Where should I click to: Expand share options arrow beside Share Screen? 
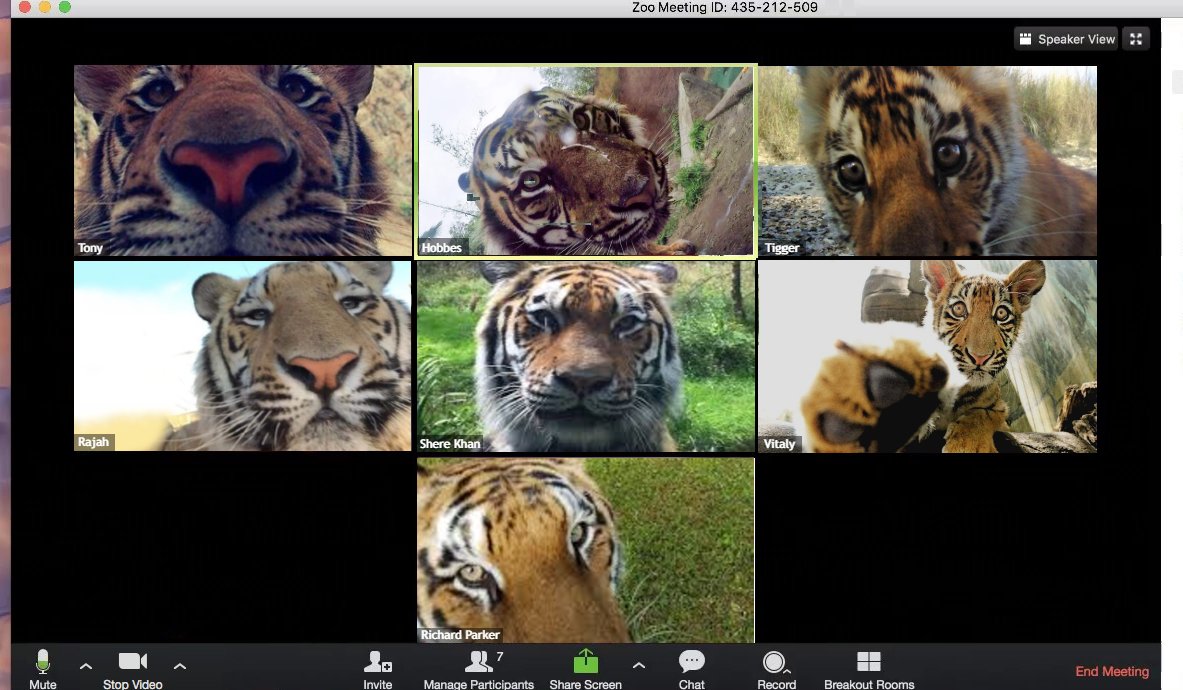(639, 666)
